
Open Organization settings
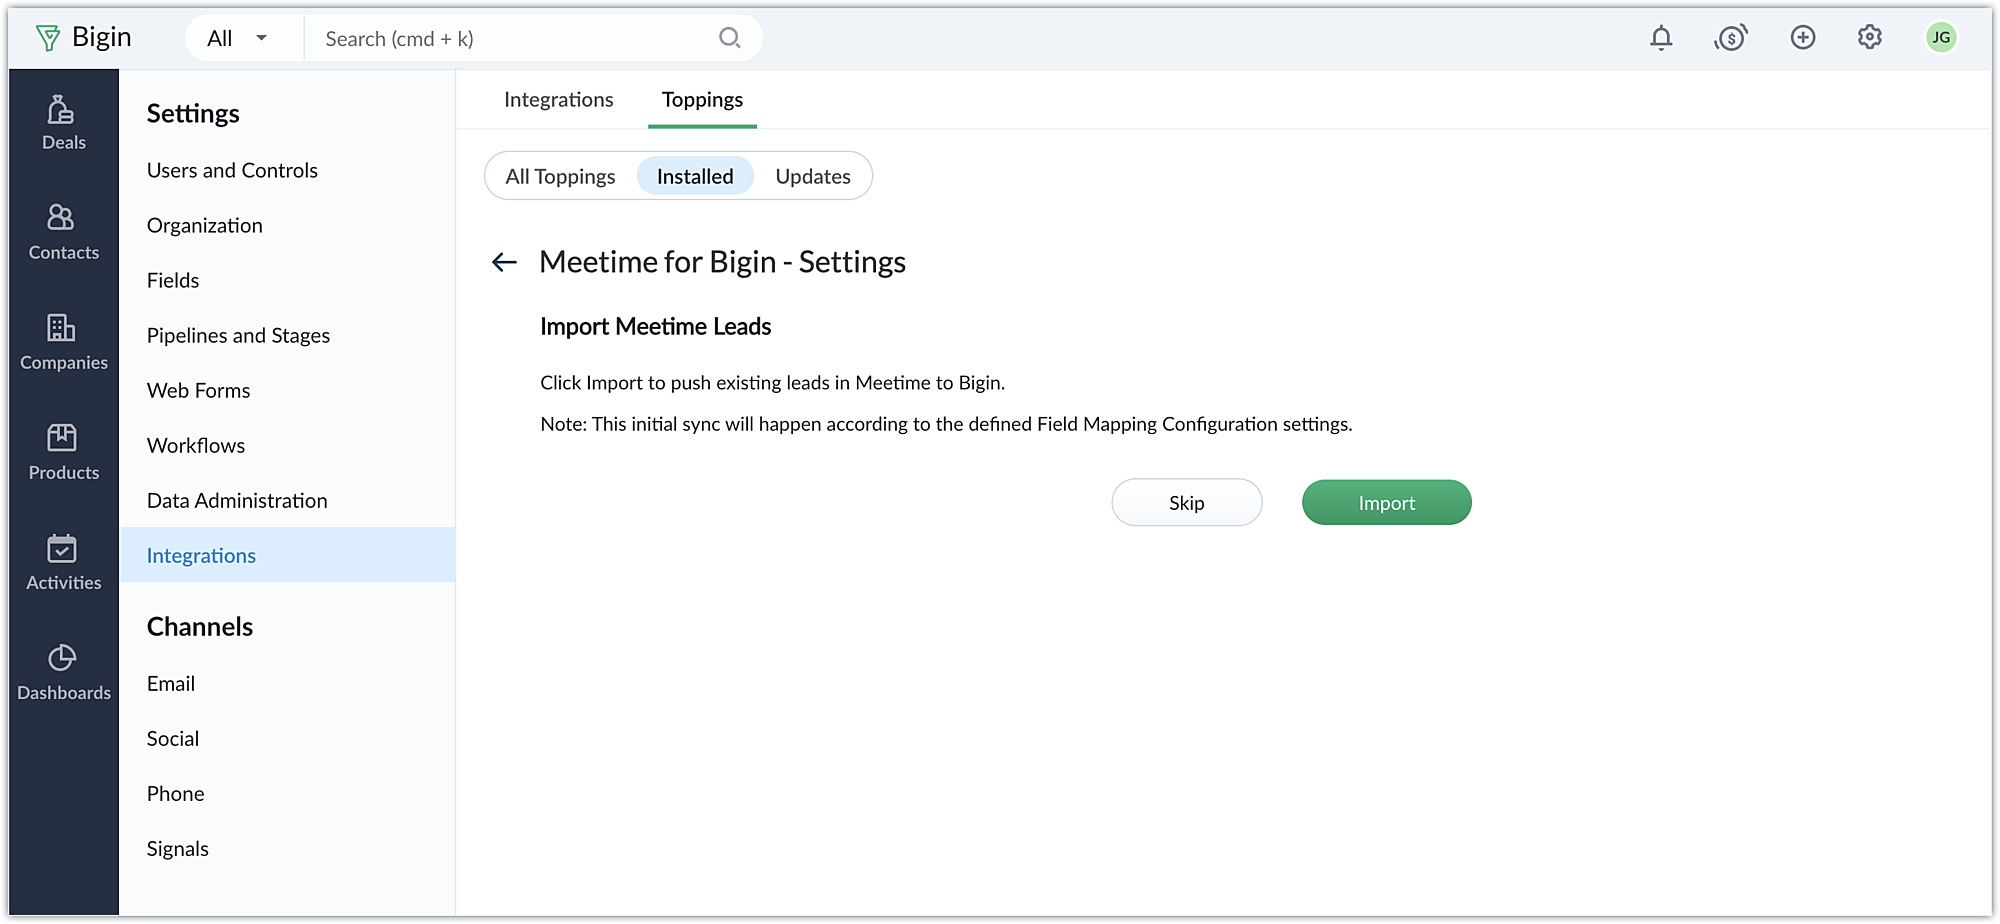pyautogui.click(x=205, y=226)
